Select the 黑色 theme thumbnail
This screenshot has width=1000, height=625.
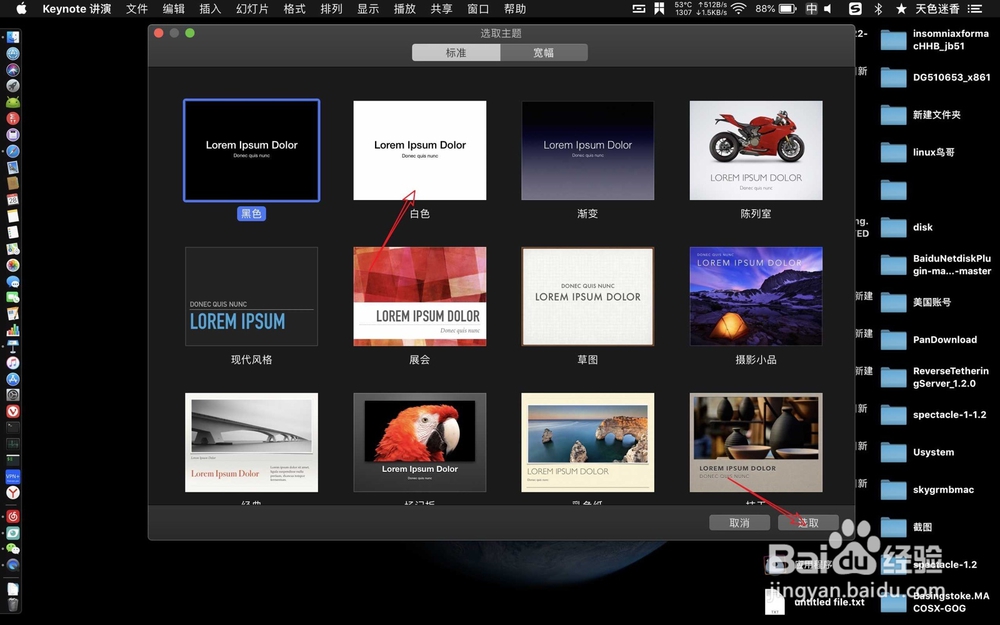click(x=251, y=151)
